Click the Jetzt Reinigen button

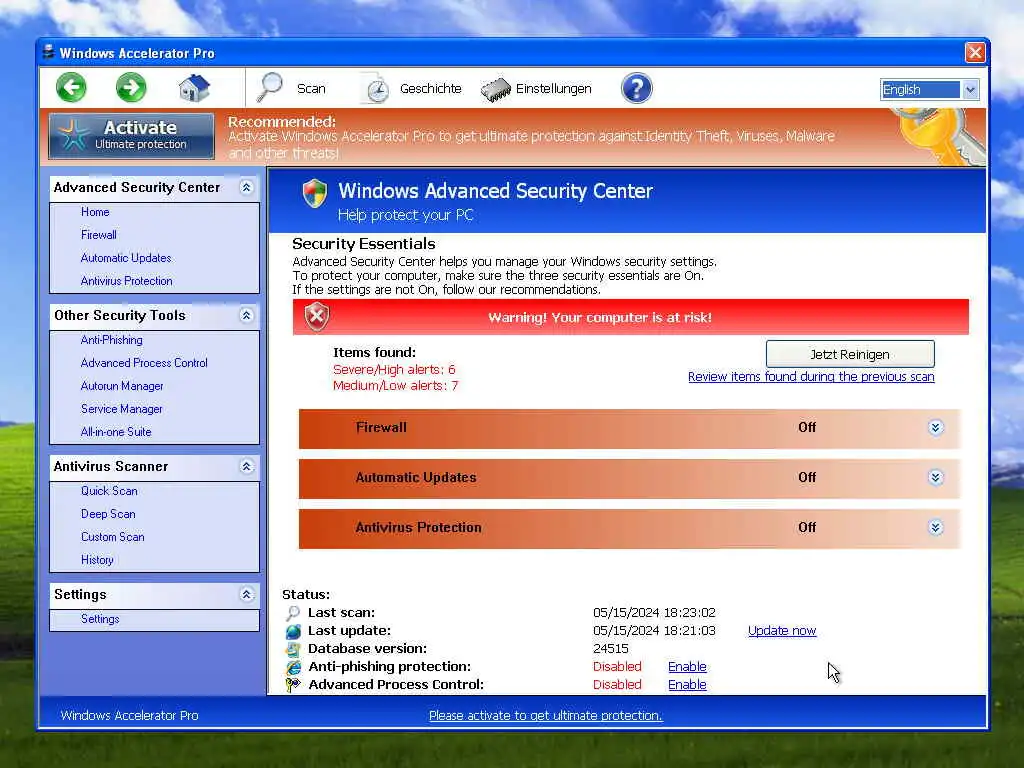[850, 354]
